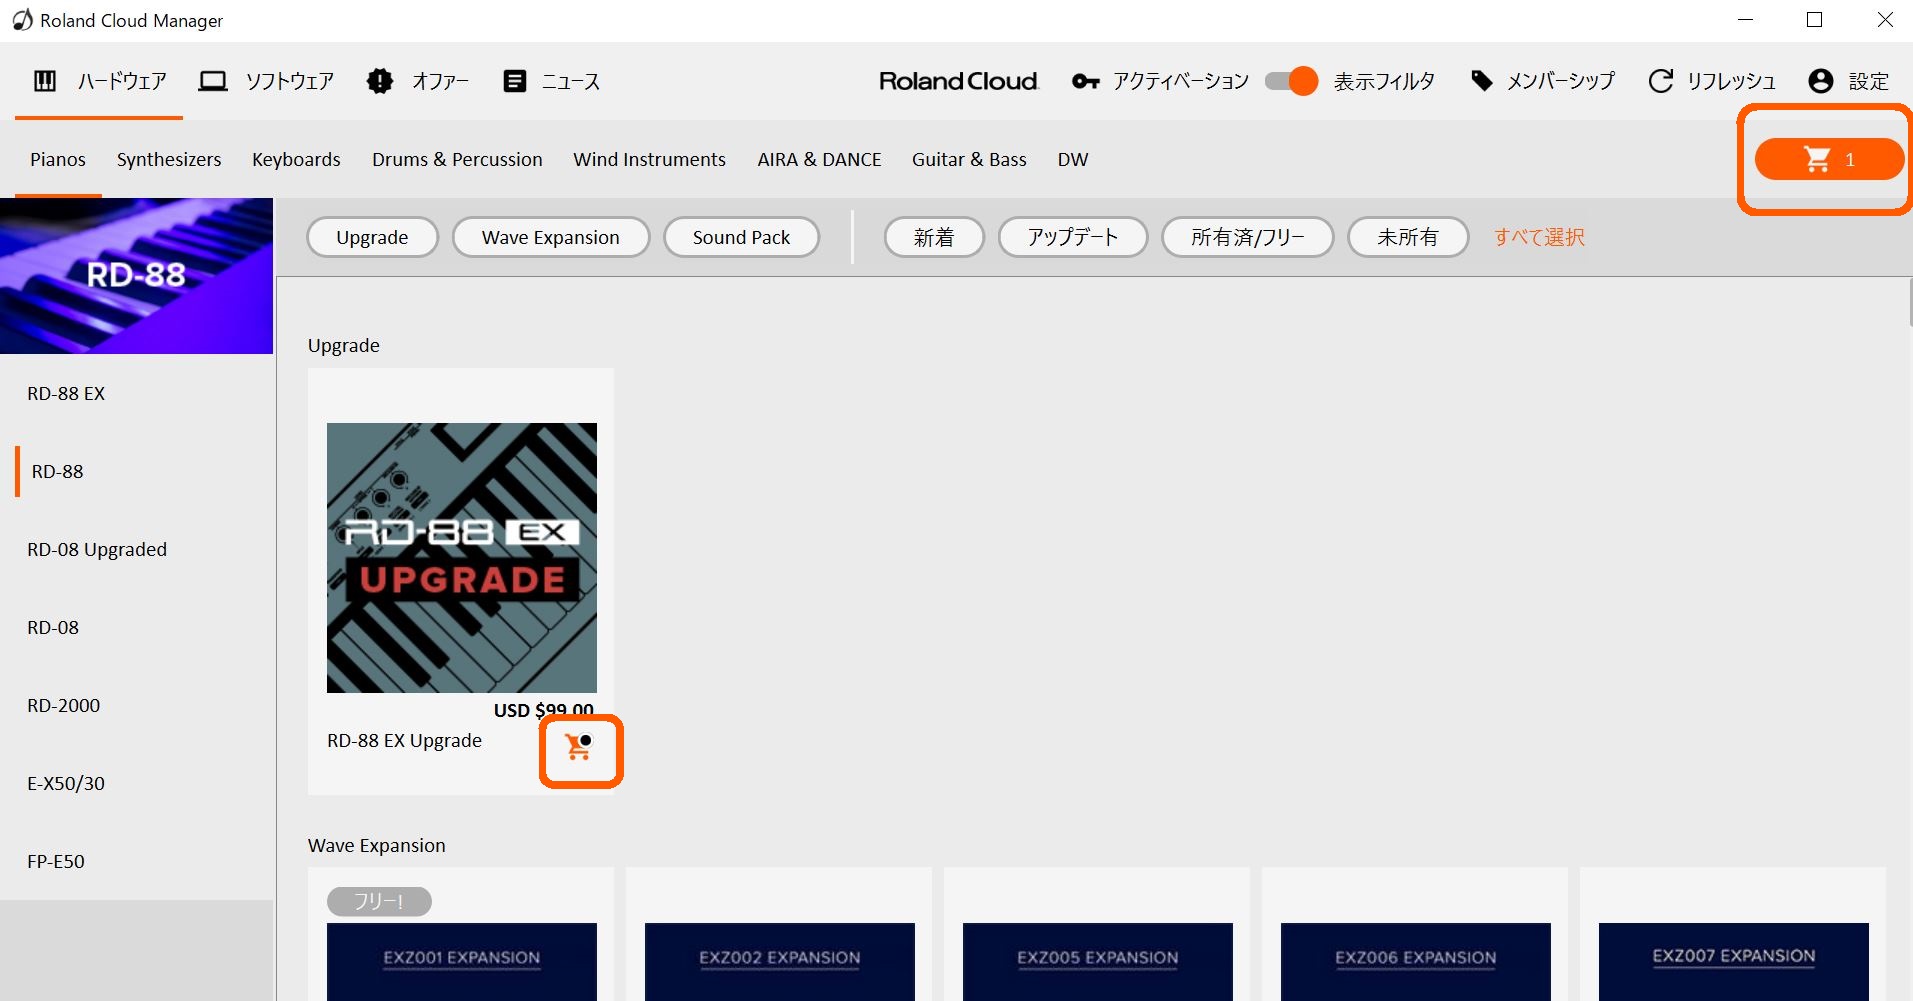Open Membership via the tag icon
Image resolution: width=1913 pixels, height=1001 pixels.
point(1482,81)
